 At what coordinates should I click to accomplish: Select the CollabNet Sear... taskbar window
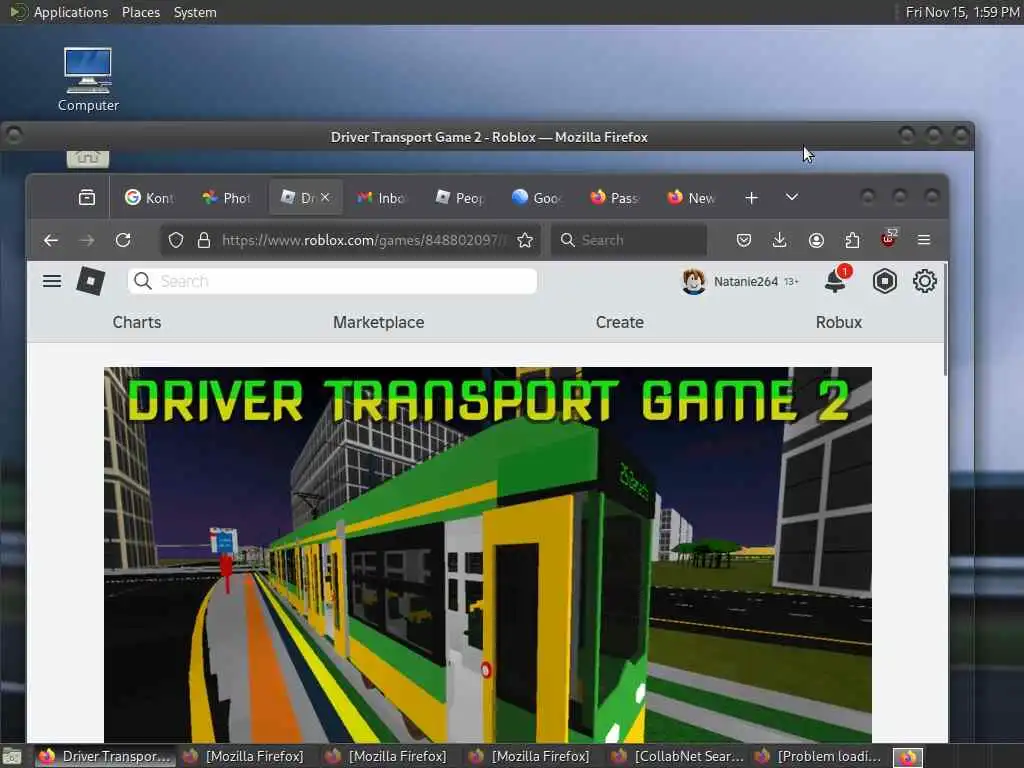coord(677,756)
